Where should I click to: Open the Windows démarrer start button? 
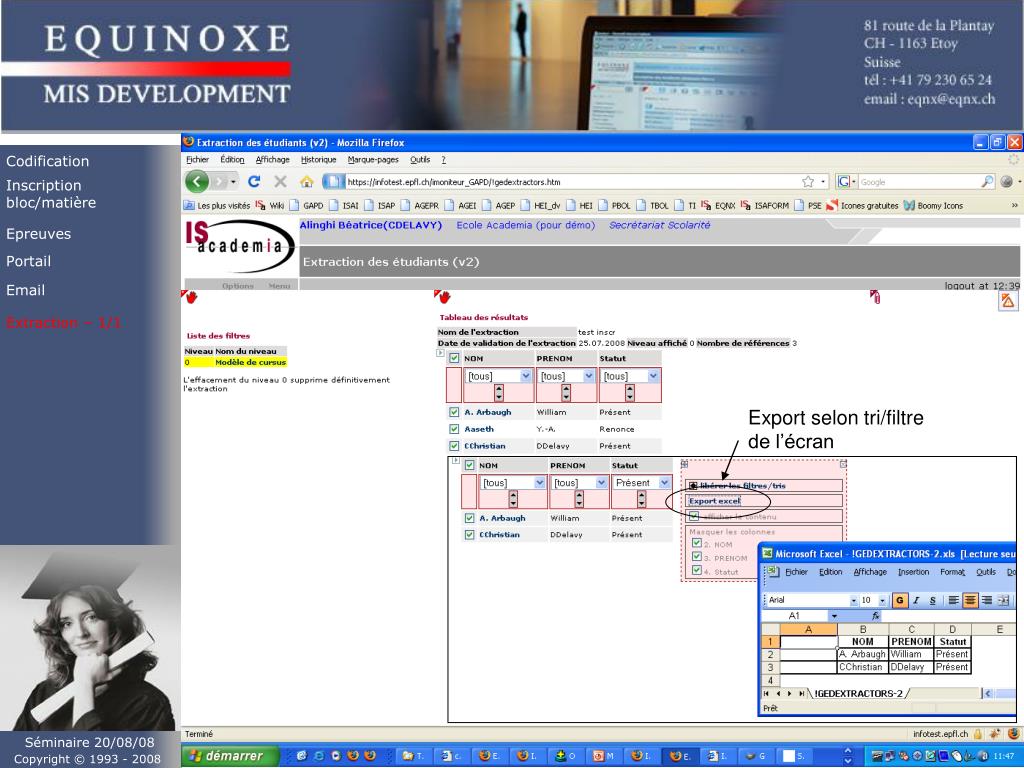[228, 756]
